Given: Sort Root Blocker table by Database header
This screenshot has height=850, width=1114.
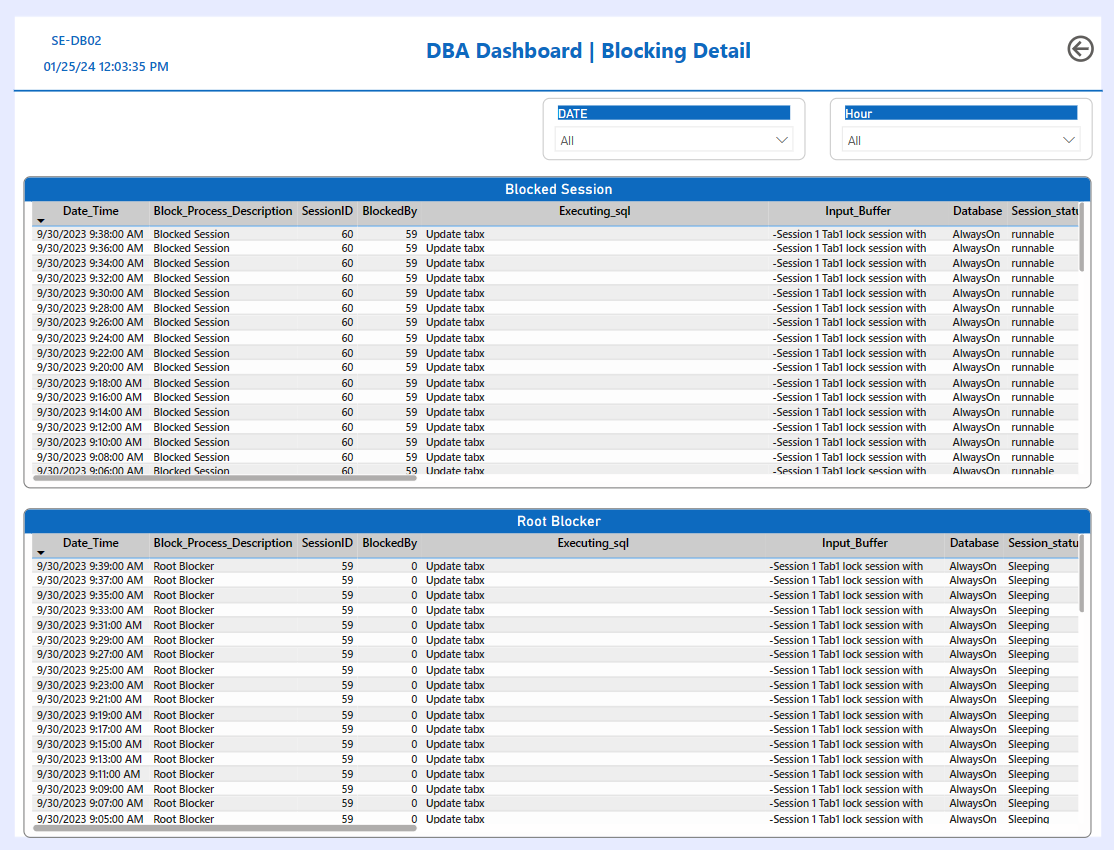Looking at the screenshot, I should coord(974,543).
